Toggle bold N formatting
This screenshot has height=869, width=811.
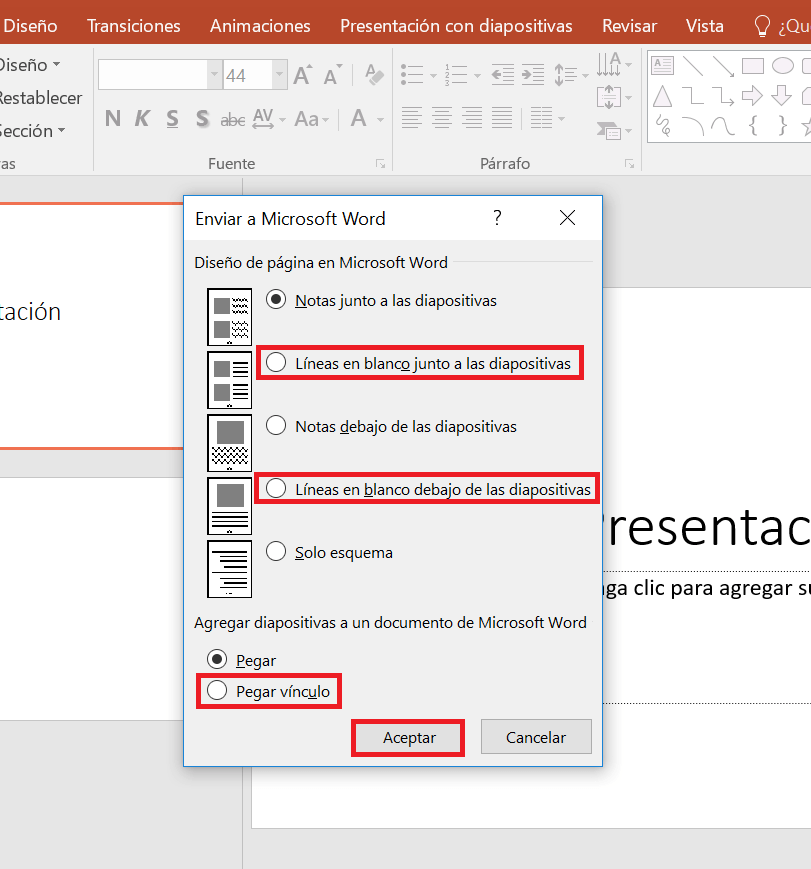113,118
